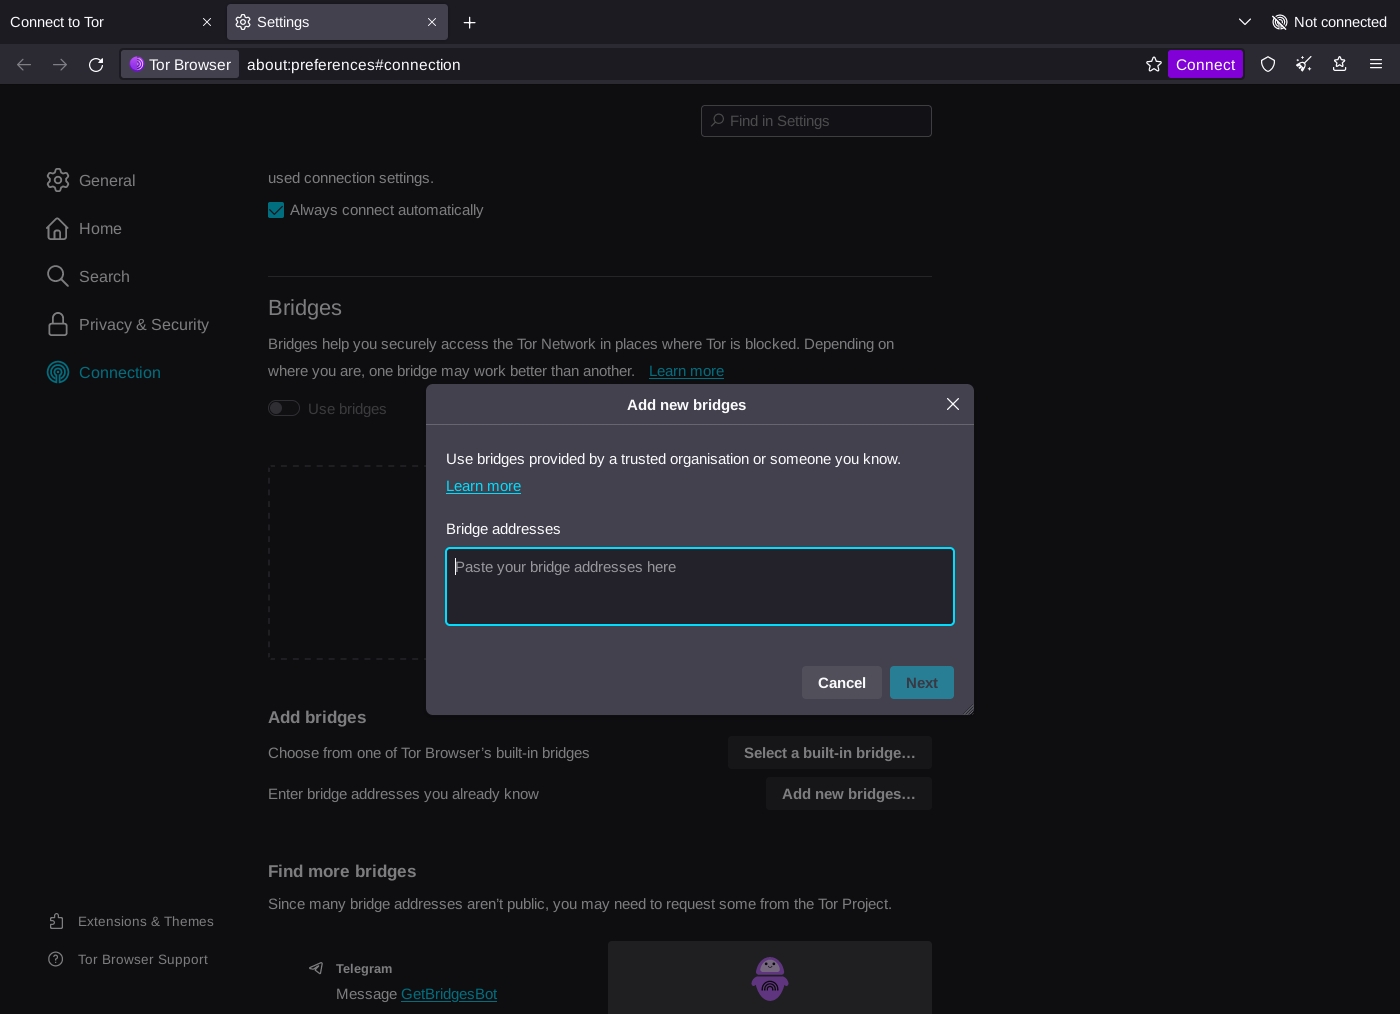Click the Search magnifier icon in sidebar

[x=58, y=276]
